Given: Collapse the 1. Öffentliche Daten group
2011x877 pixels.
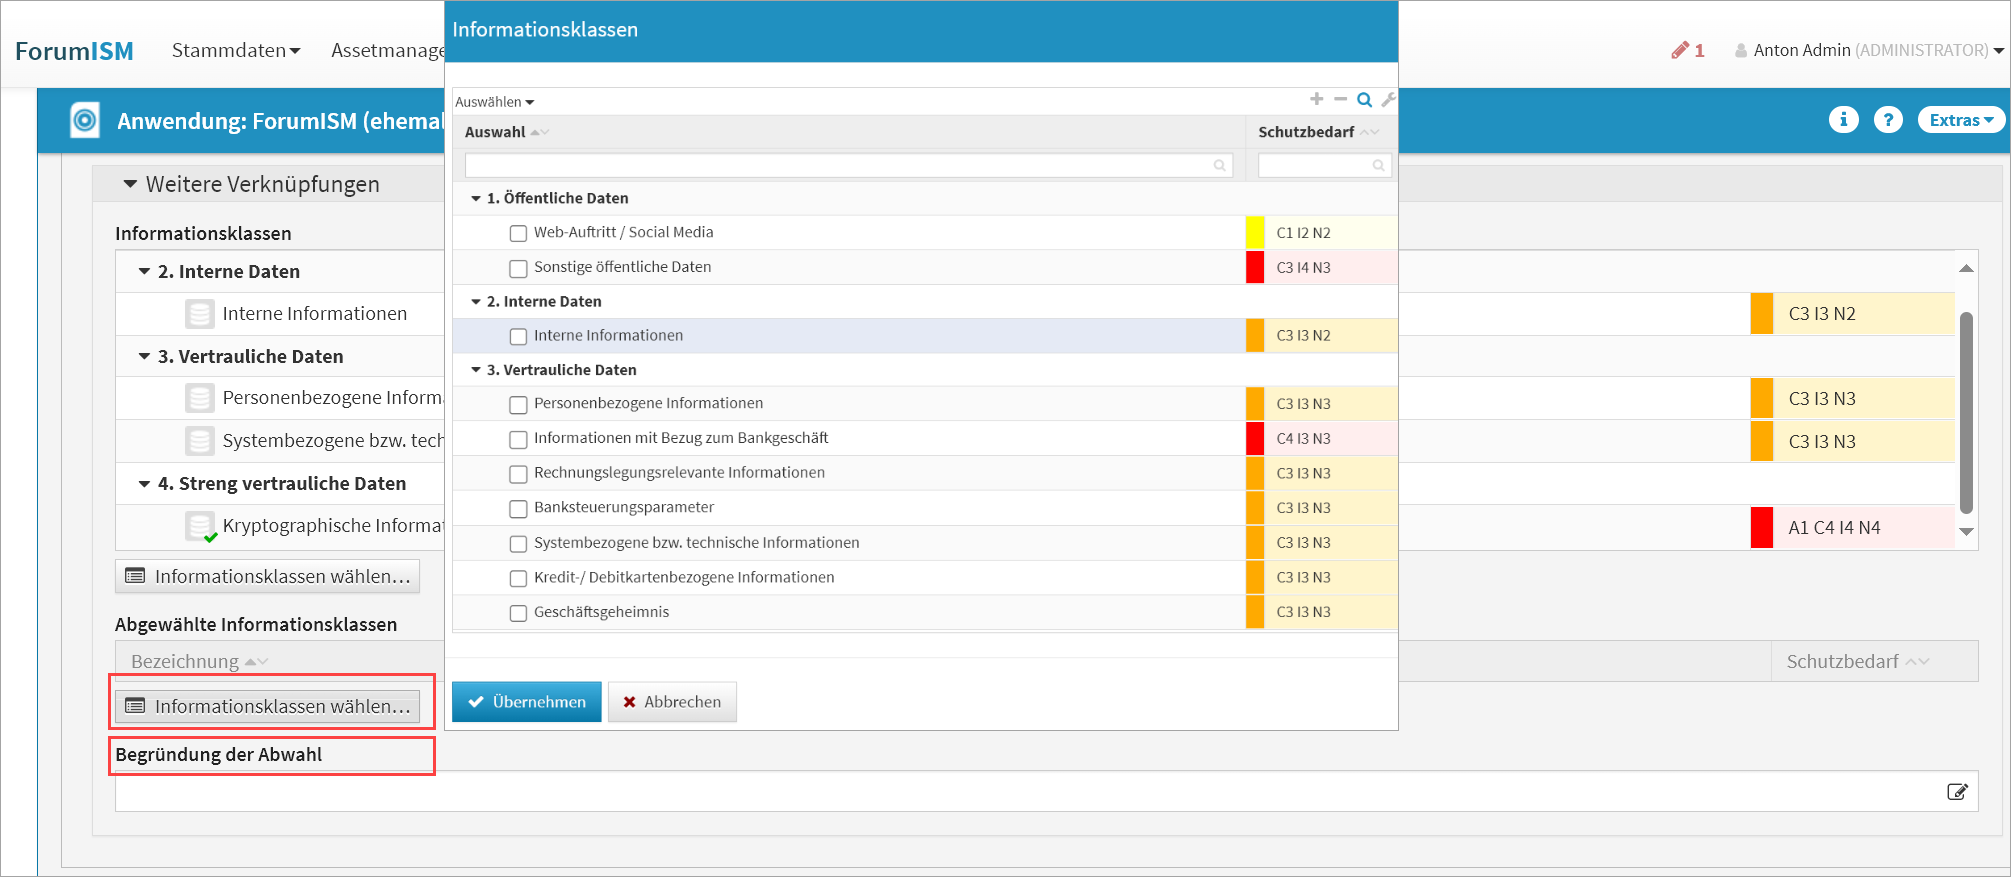Looking at the screenshot, I should tap(476, 199).
